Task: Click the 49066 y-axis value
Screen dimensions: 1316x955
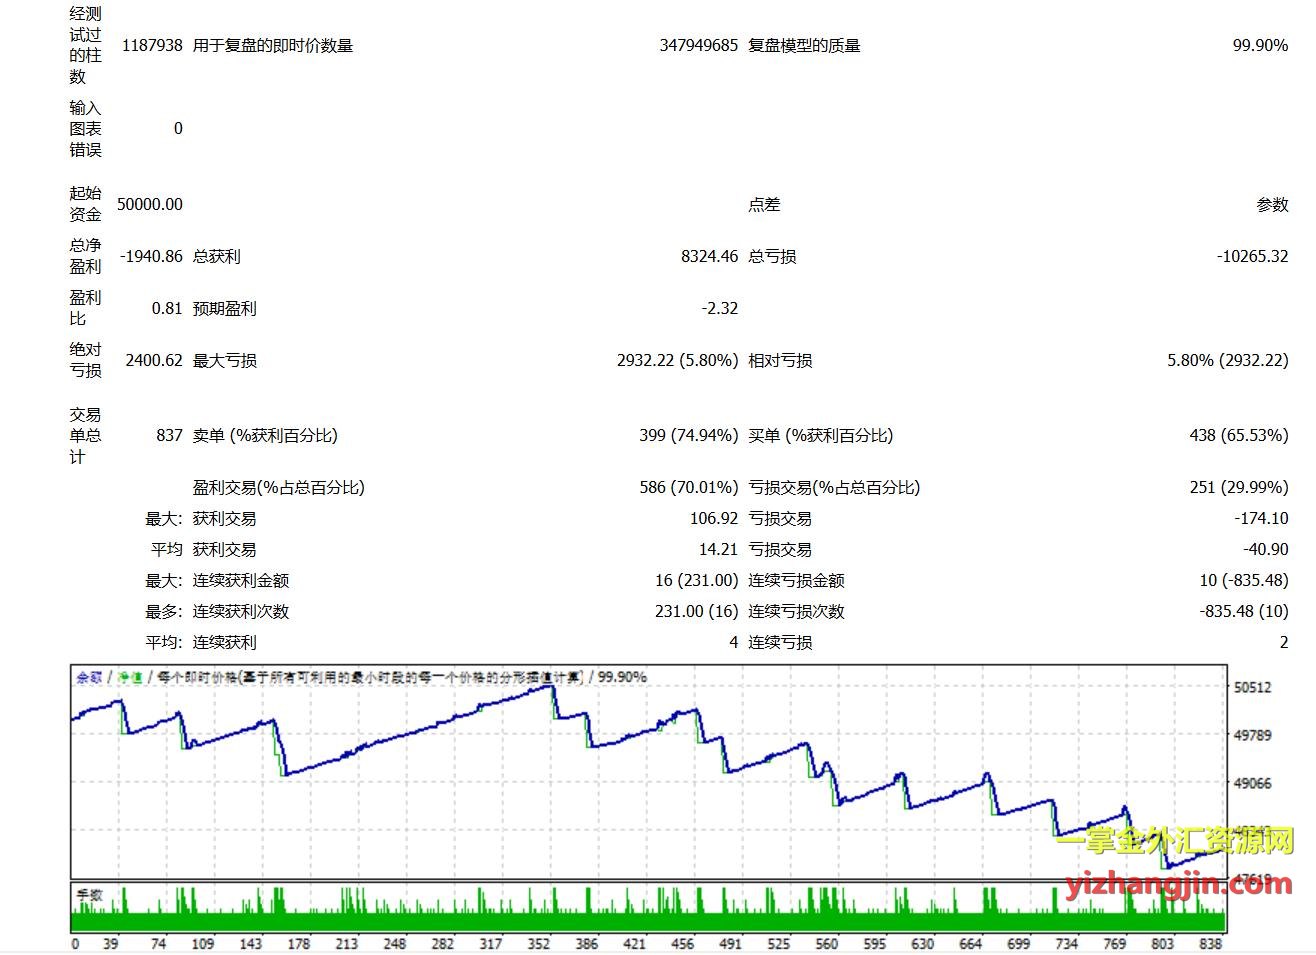Action: pos(1252,783)
